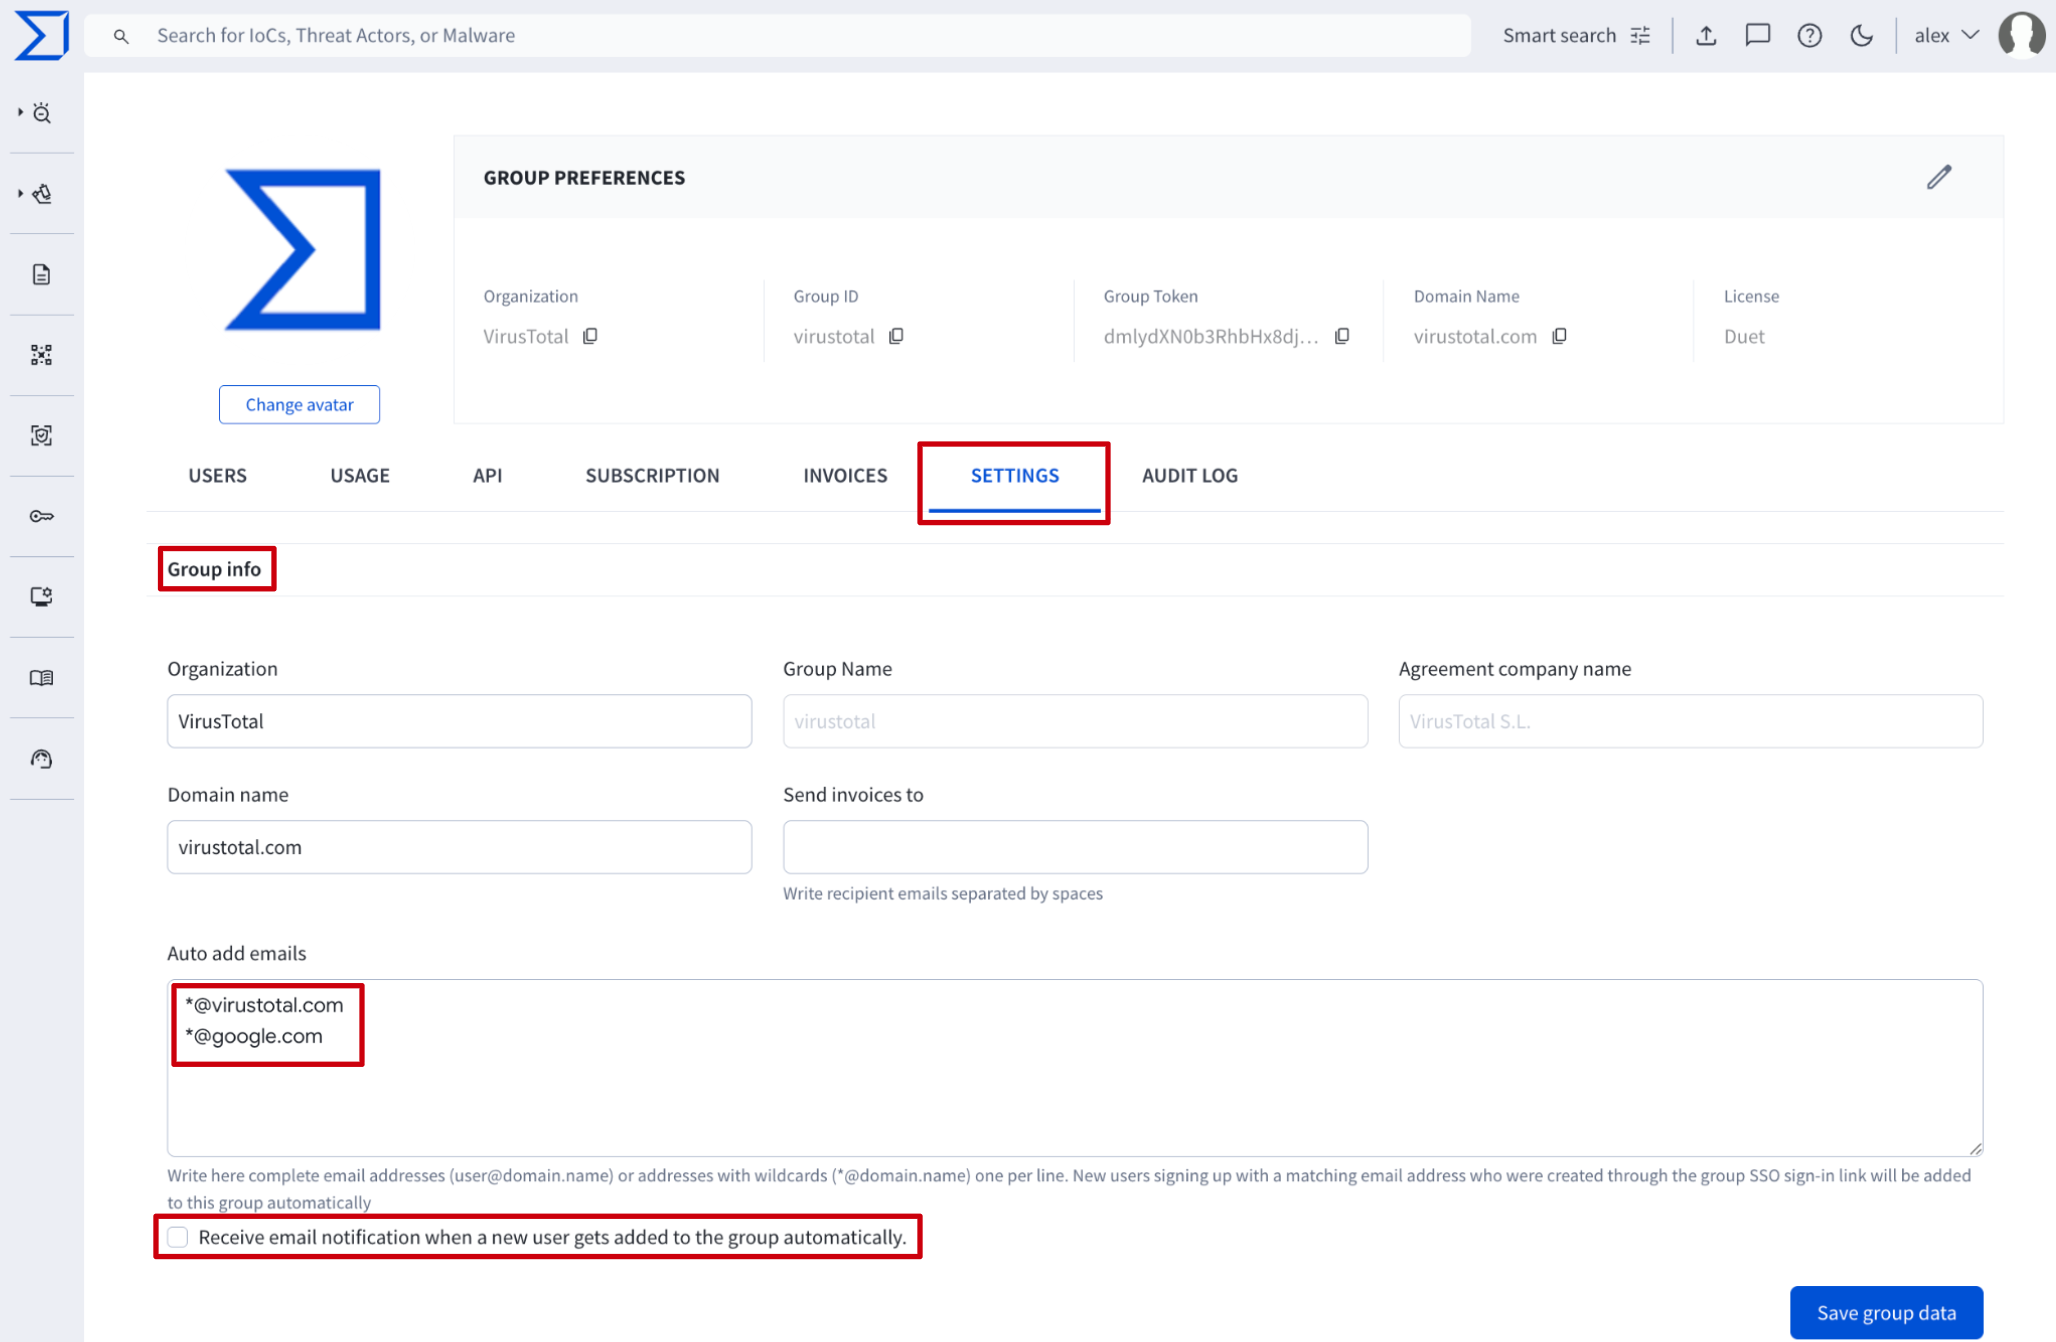Expand the first sidebar search menu arrow
2056x1342 pixels.
click(20, 112)
